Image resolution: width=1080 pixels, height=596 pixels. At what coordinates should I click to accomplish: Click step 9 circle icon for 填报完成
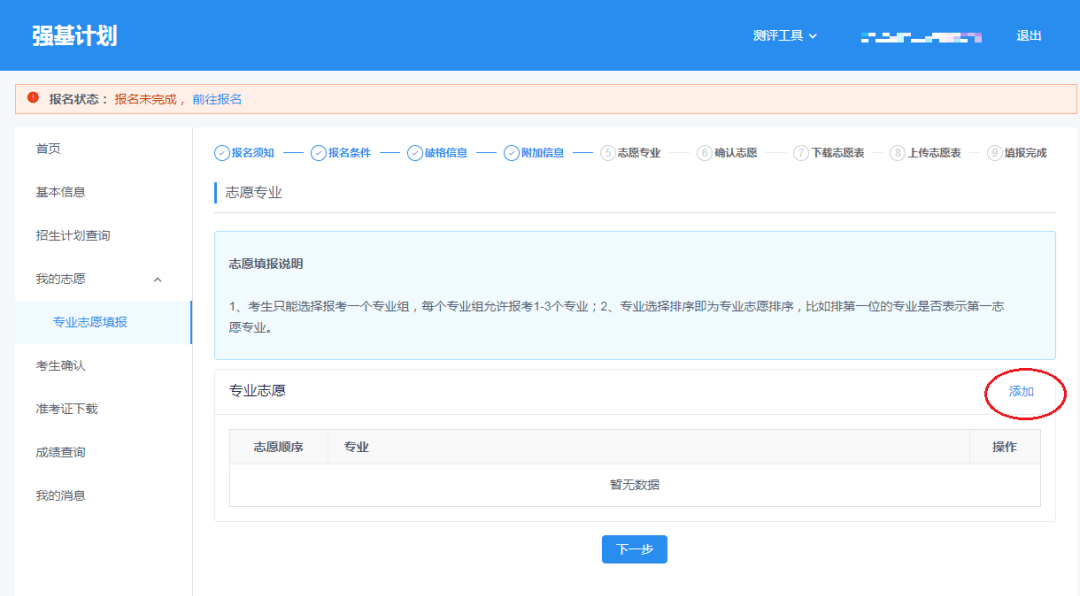tap(994, 153)
